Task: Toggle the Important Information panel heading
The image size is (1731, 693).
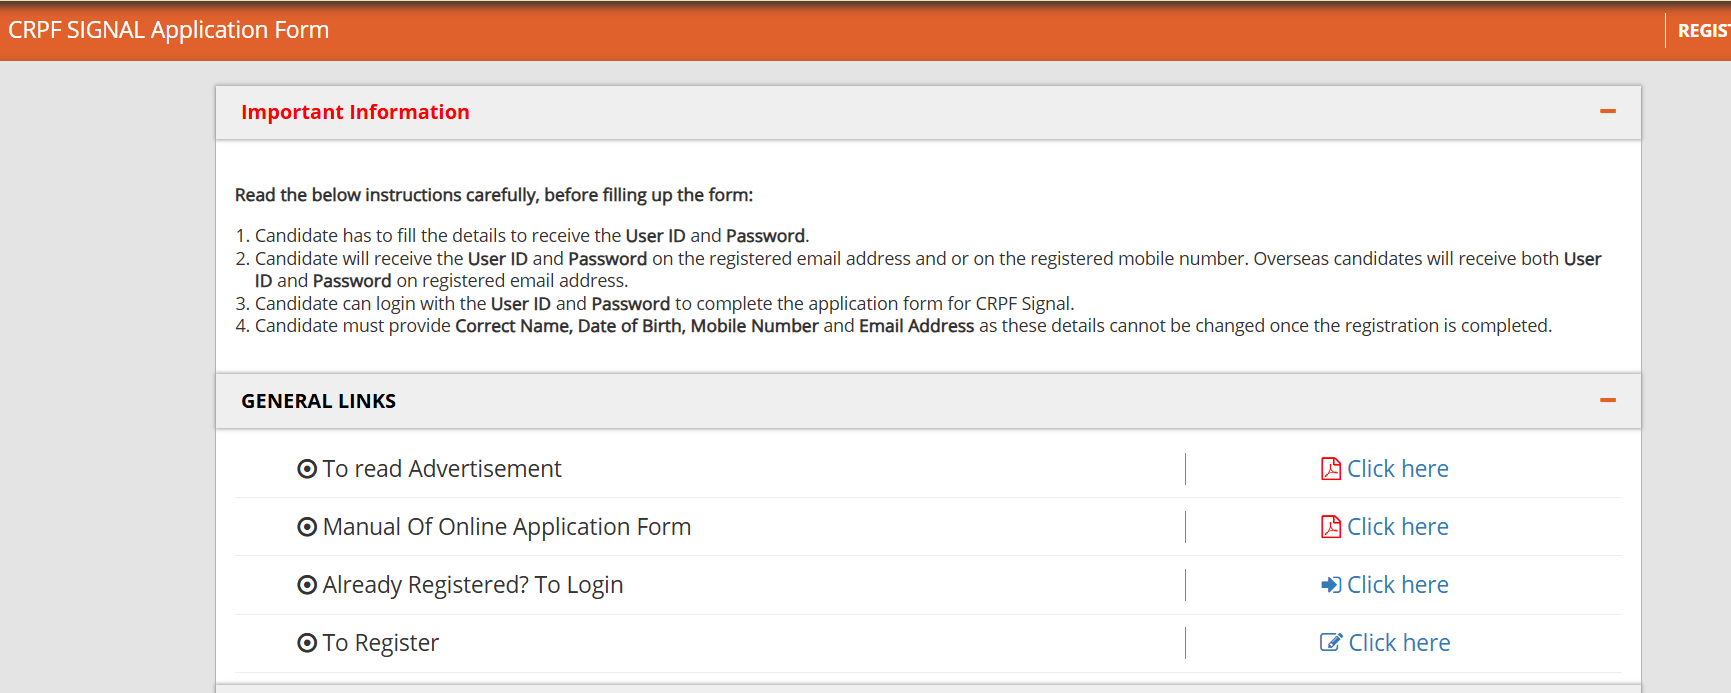Action: (355, 112)
